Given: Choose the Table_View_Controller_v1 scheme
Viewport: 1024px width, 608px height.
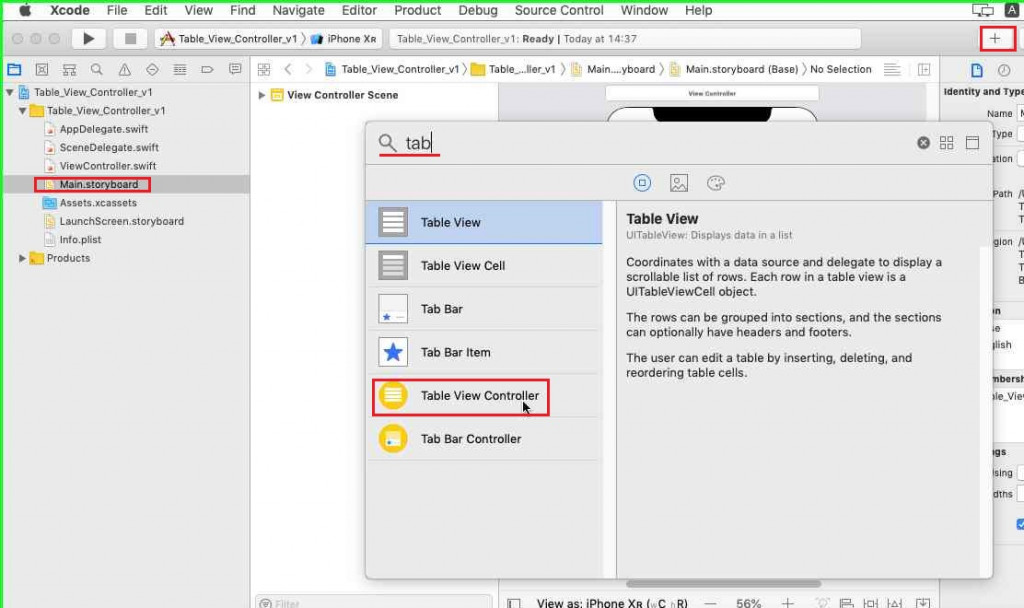Looking at the screenshot, I should click(229, 39).
